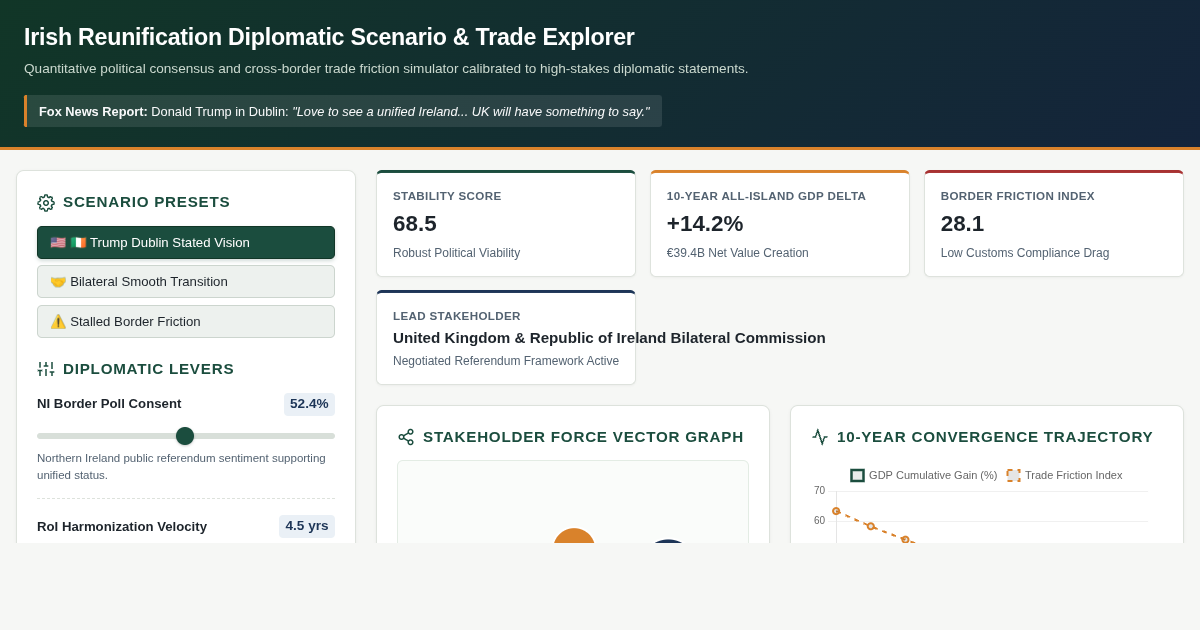Click the RoI Harmonization Velocity label

122,527
